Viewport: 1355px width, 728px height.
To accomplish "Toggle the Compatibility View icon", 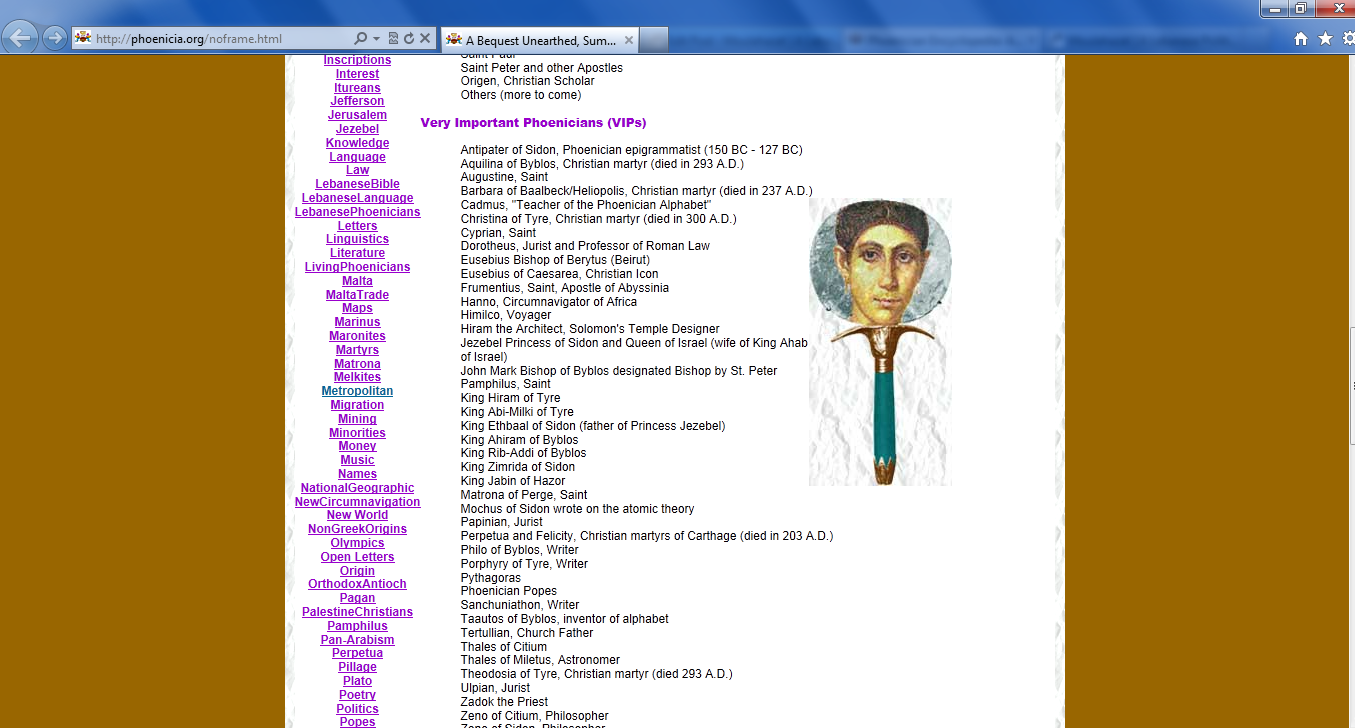I will (393, 39).
